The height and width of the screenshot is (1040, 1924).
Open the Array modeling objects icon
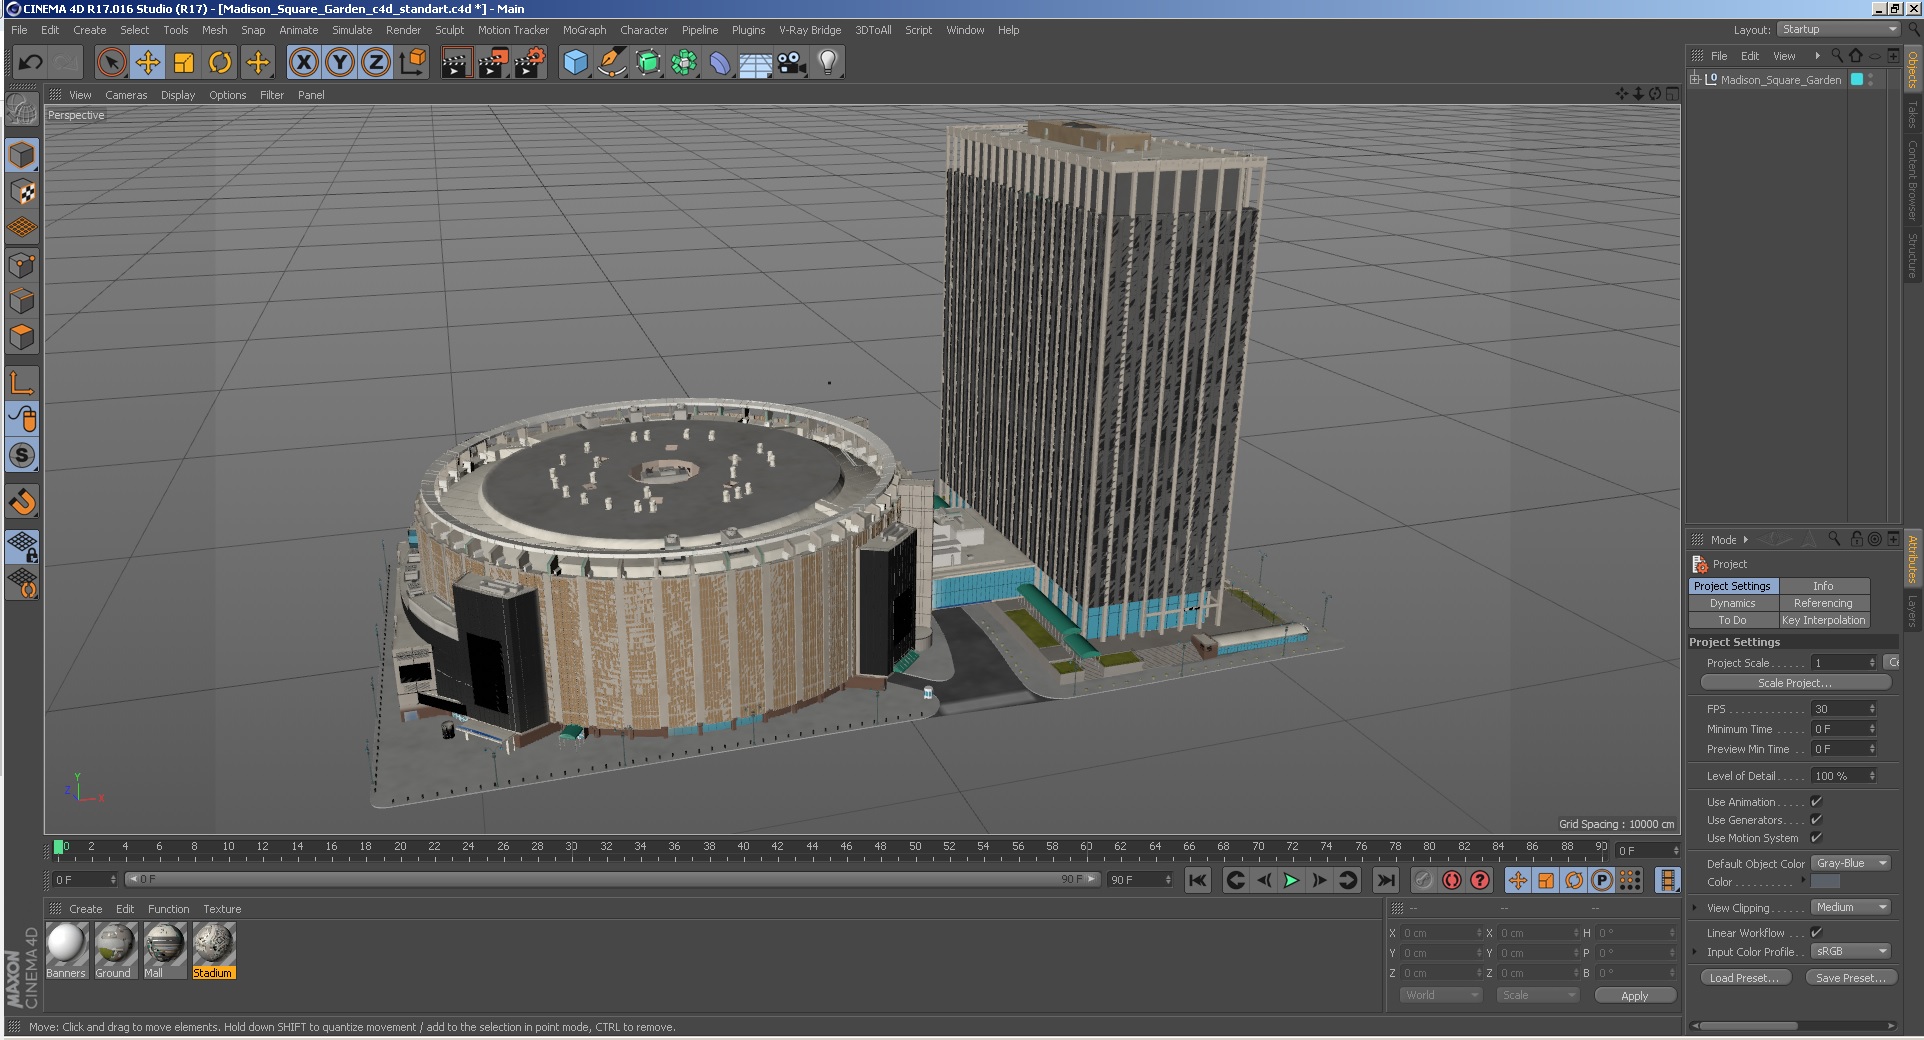tap(684, 63)
